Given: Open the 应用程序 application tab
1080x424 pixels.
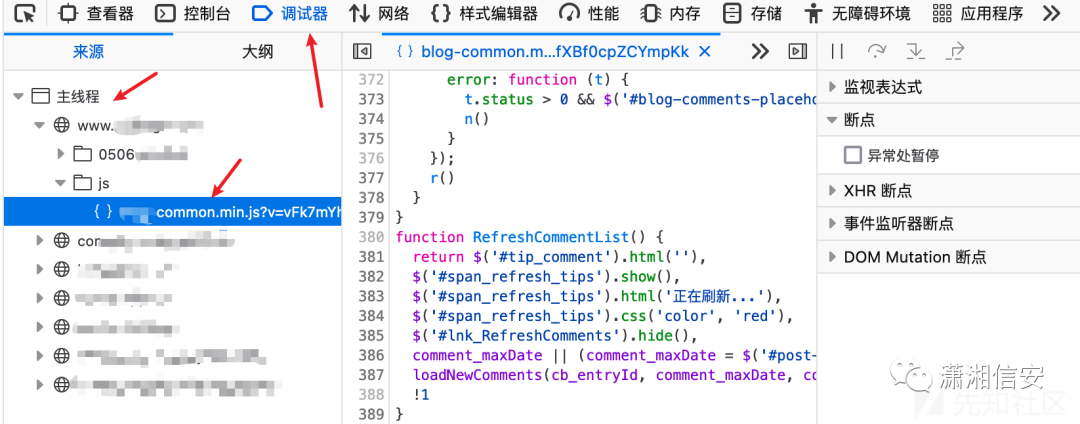Looking at the screenshot, I should click(x=977, y=13).
